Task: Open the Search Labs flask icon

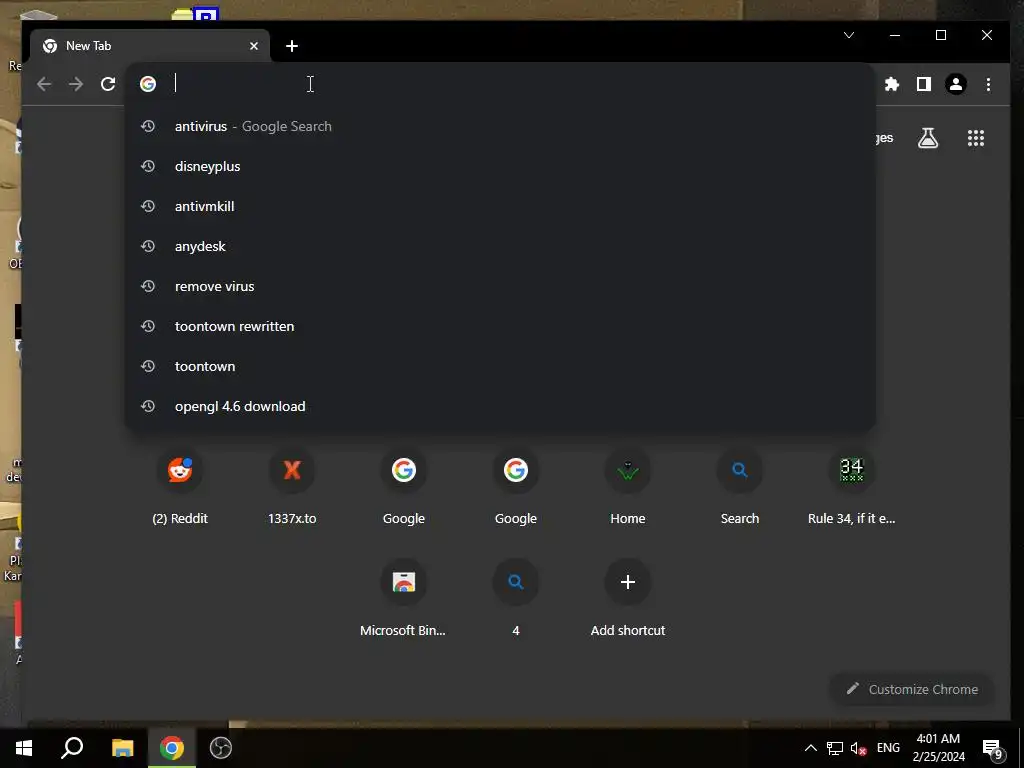Action: pos(928,138)
